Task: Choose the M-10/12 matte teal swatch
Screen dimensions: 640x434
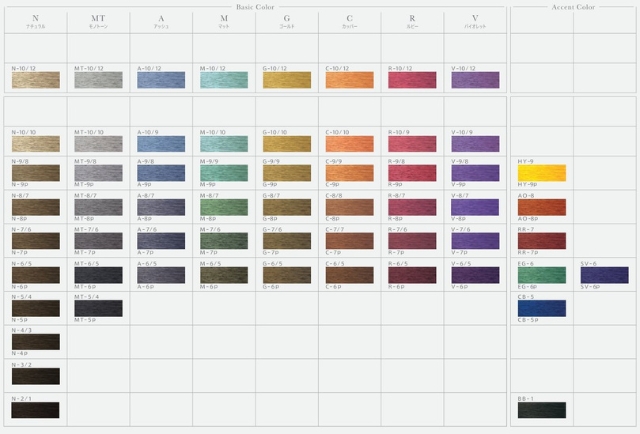Action: click(224, 80)
